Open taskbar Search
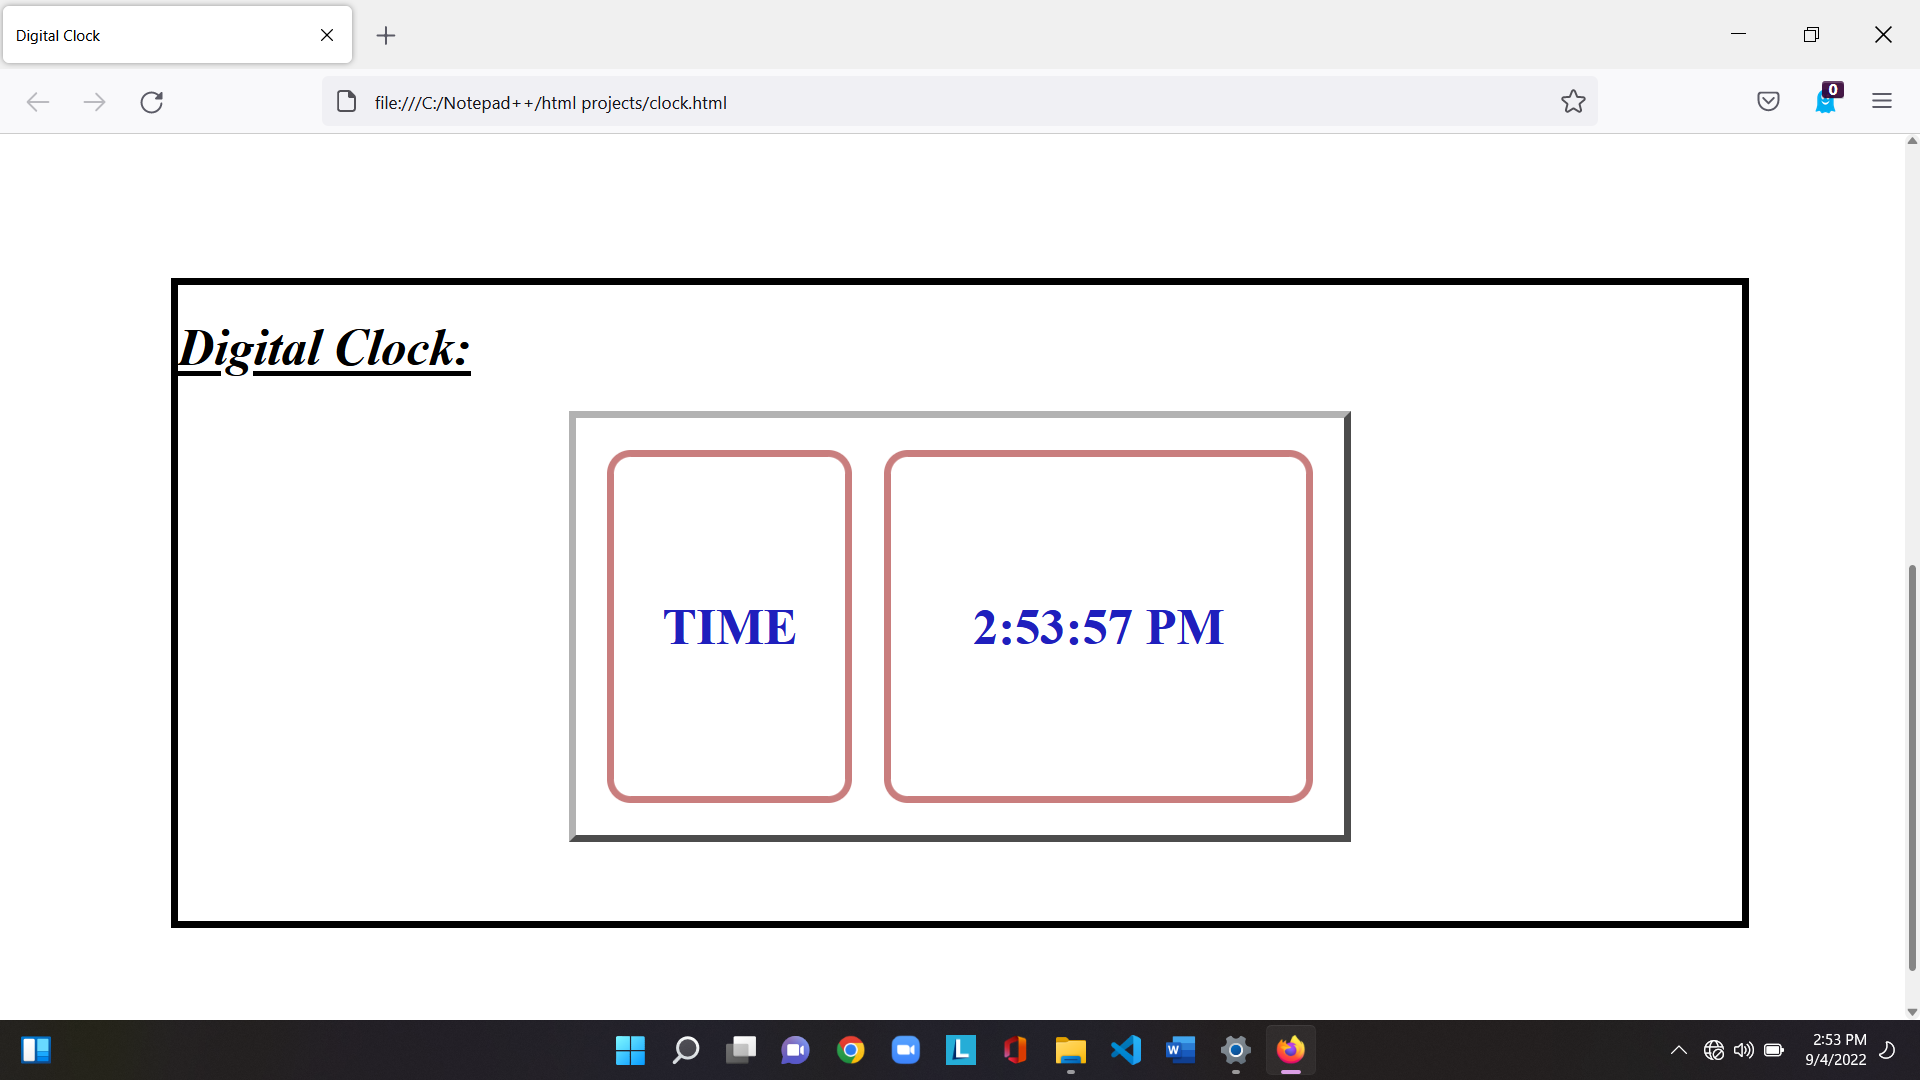This screenshot has height=1080, width=1920. pyautogui.click(x=685, y=1050)
